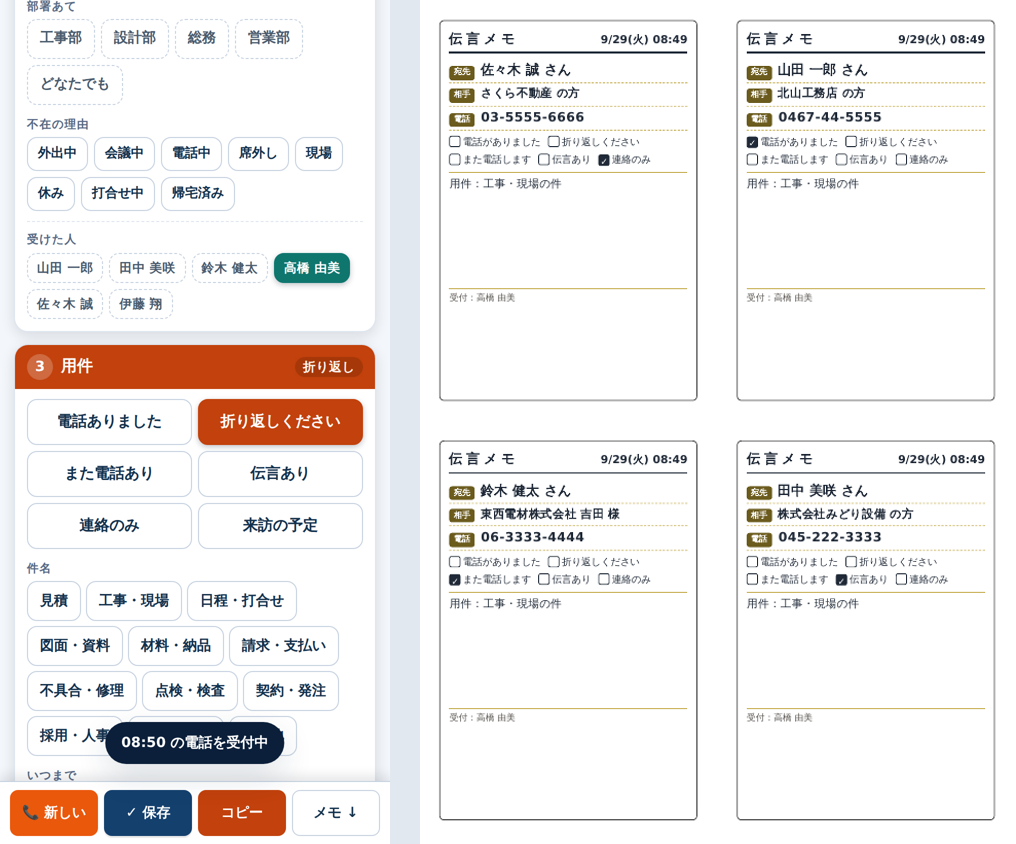The width and height of the screenshot is (1016, 844).
Task: Select the 請求・支払い subject chip
Action: [x=284, y=646]
